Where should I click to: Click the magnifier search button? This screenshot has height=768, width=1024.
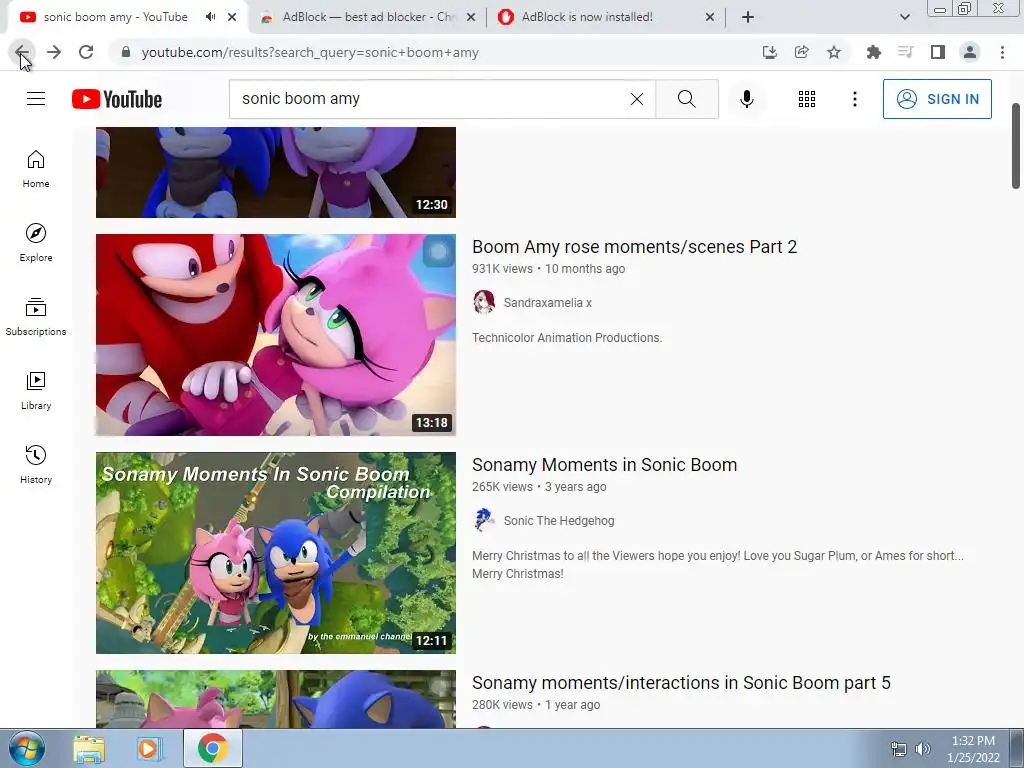(686, 99)
